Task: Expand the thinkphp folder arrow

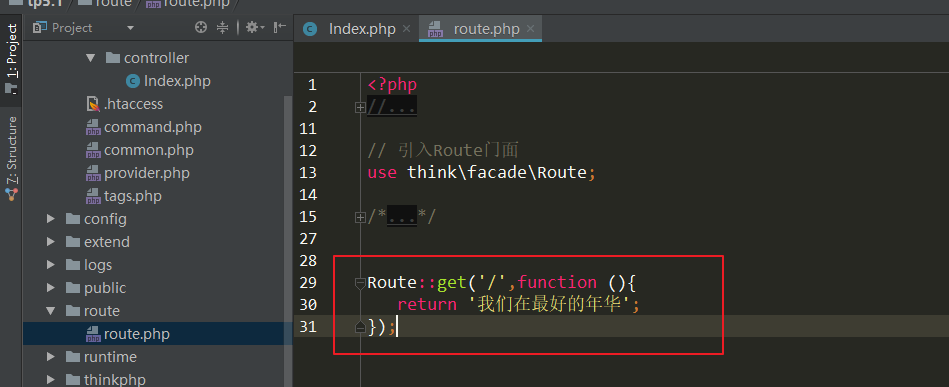Action: [x=51, y=380]
